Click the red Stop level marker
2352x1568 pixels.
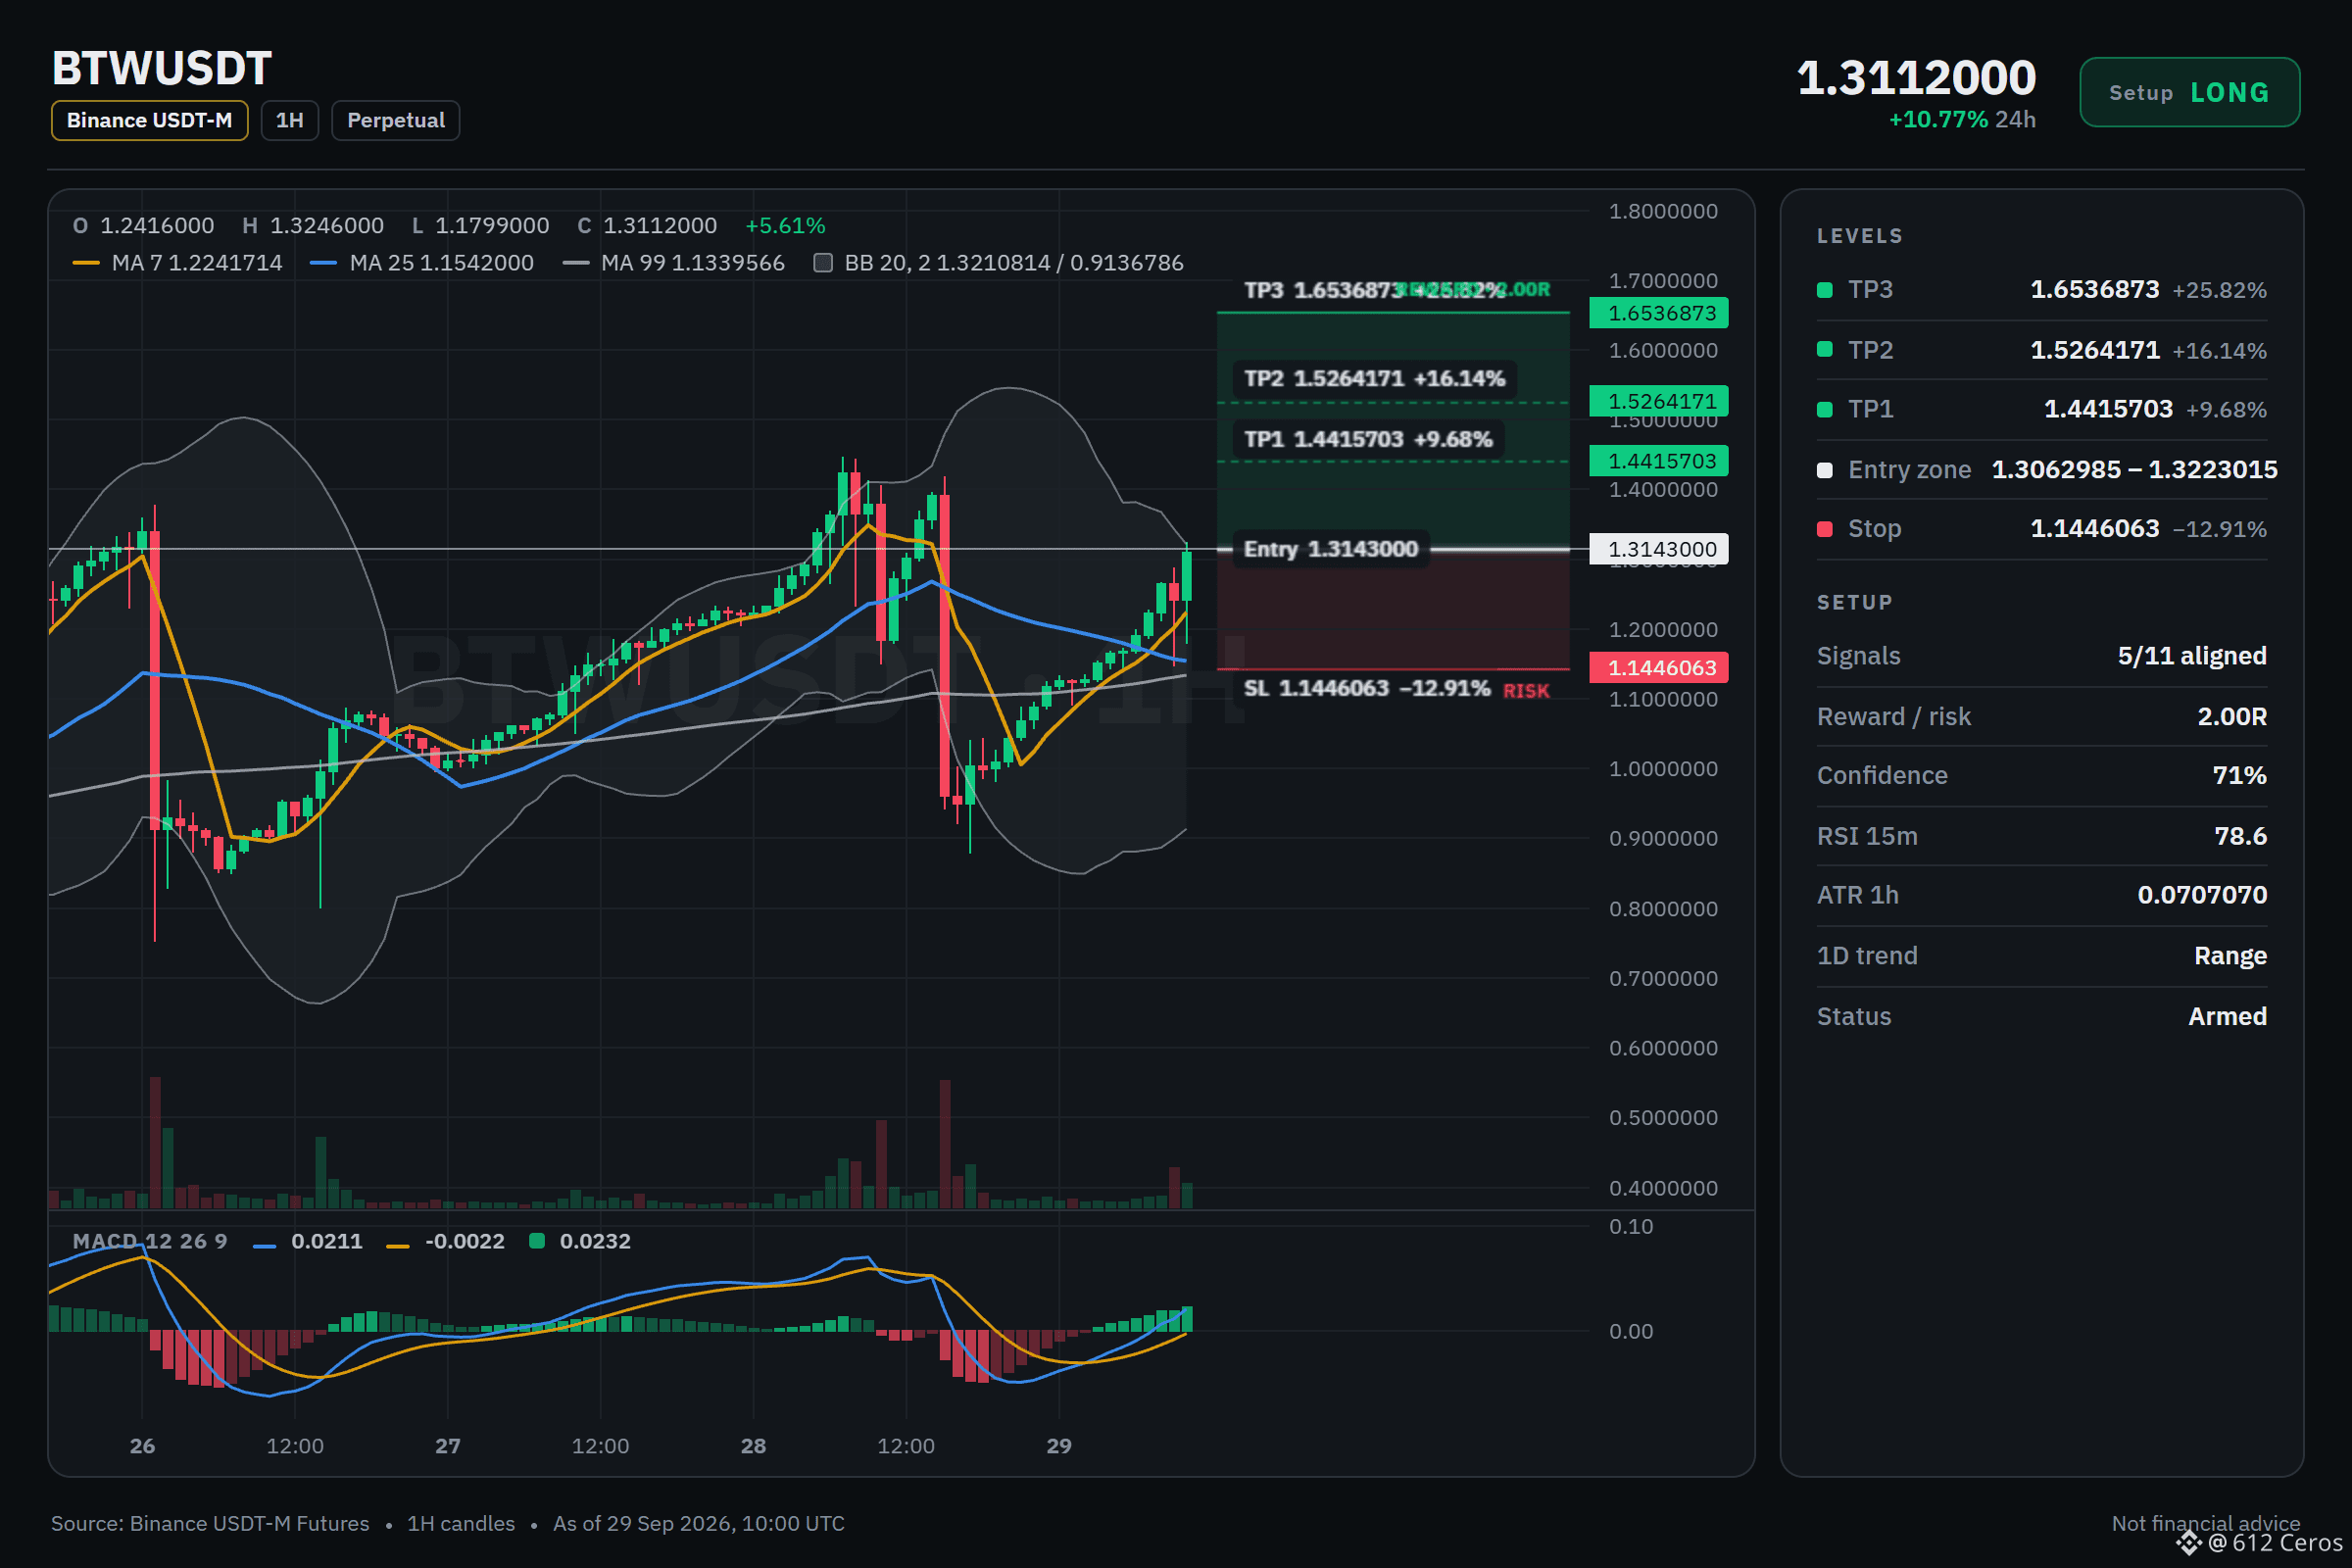coord(1825,529)
